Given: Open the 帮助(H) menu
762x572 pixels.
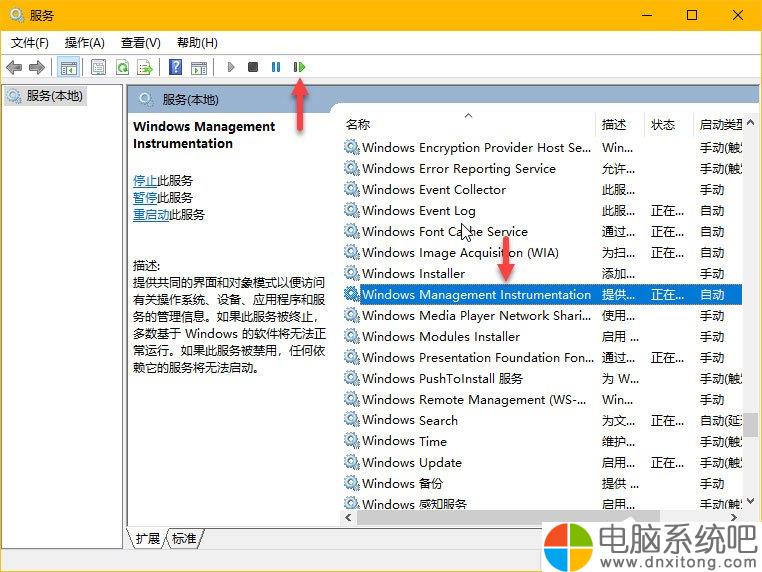Looking at the screenshot, I should click(197, 43).
